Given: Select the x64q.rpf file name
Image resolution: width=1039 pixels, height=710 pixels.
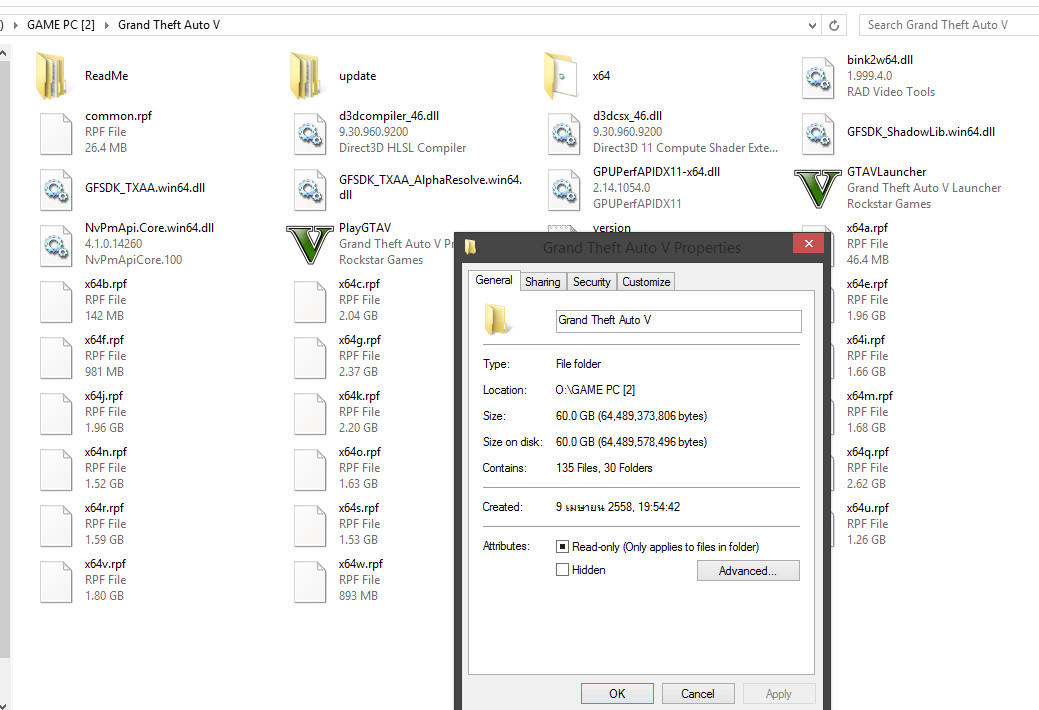Looking at the screenshot, I should point(867,452).
